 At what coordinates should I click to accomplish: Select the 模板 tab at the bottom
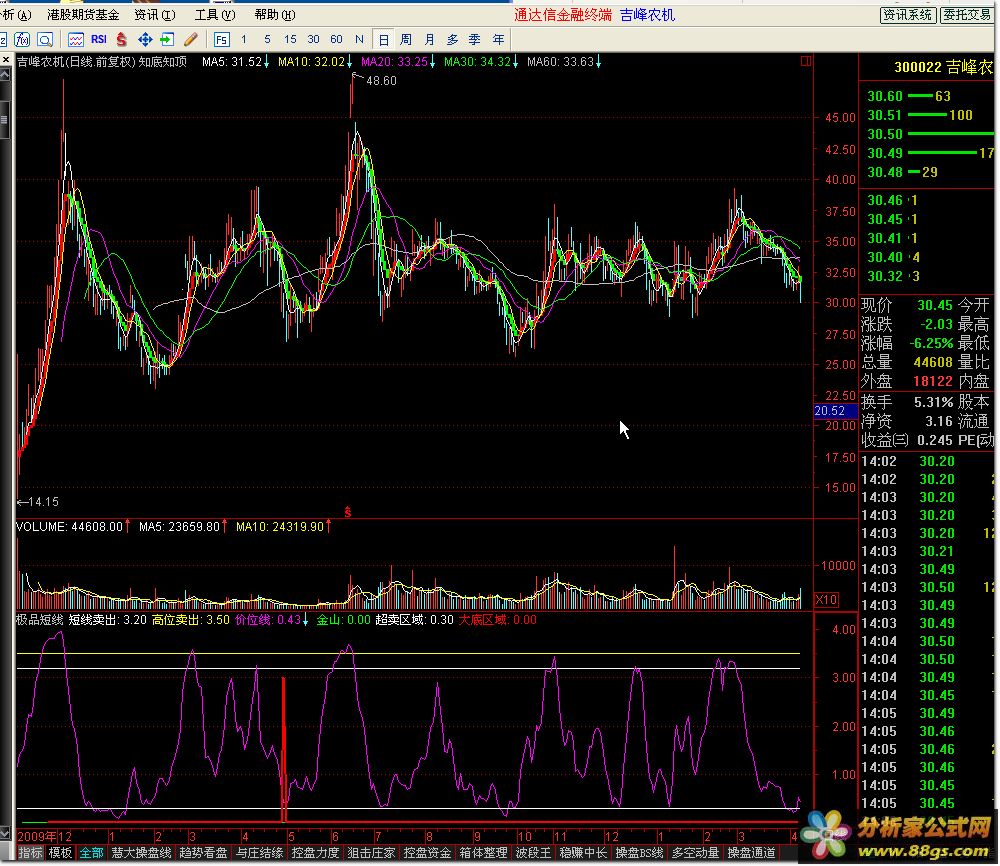click(x=61, y=853)
